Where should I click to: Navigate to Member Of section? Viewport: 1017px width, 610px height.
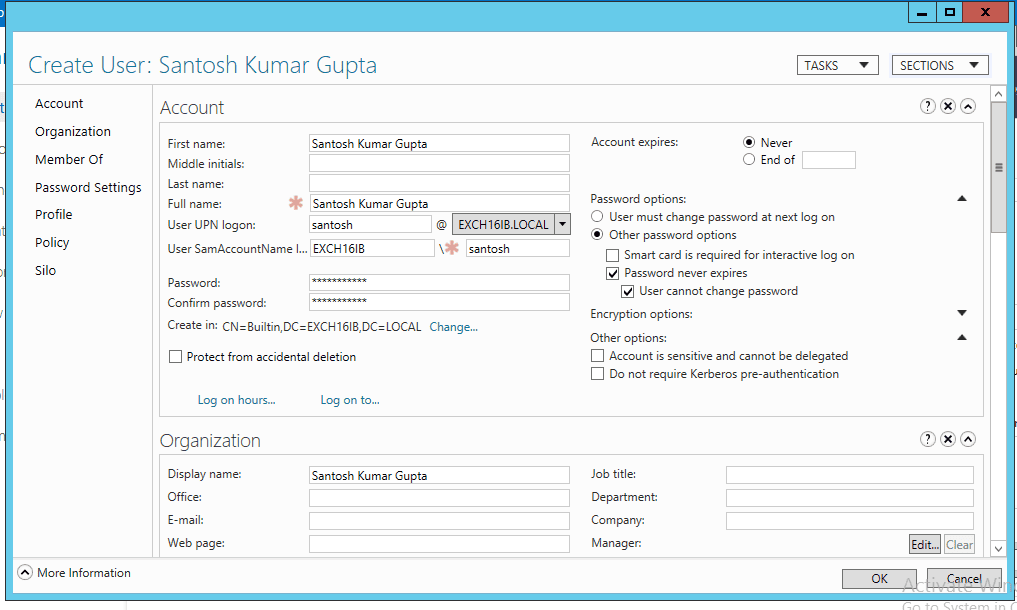click(x=69, y=160)
